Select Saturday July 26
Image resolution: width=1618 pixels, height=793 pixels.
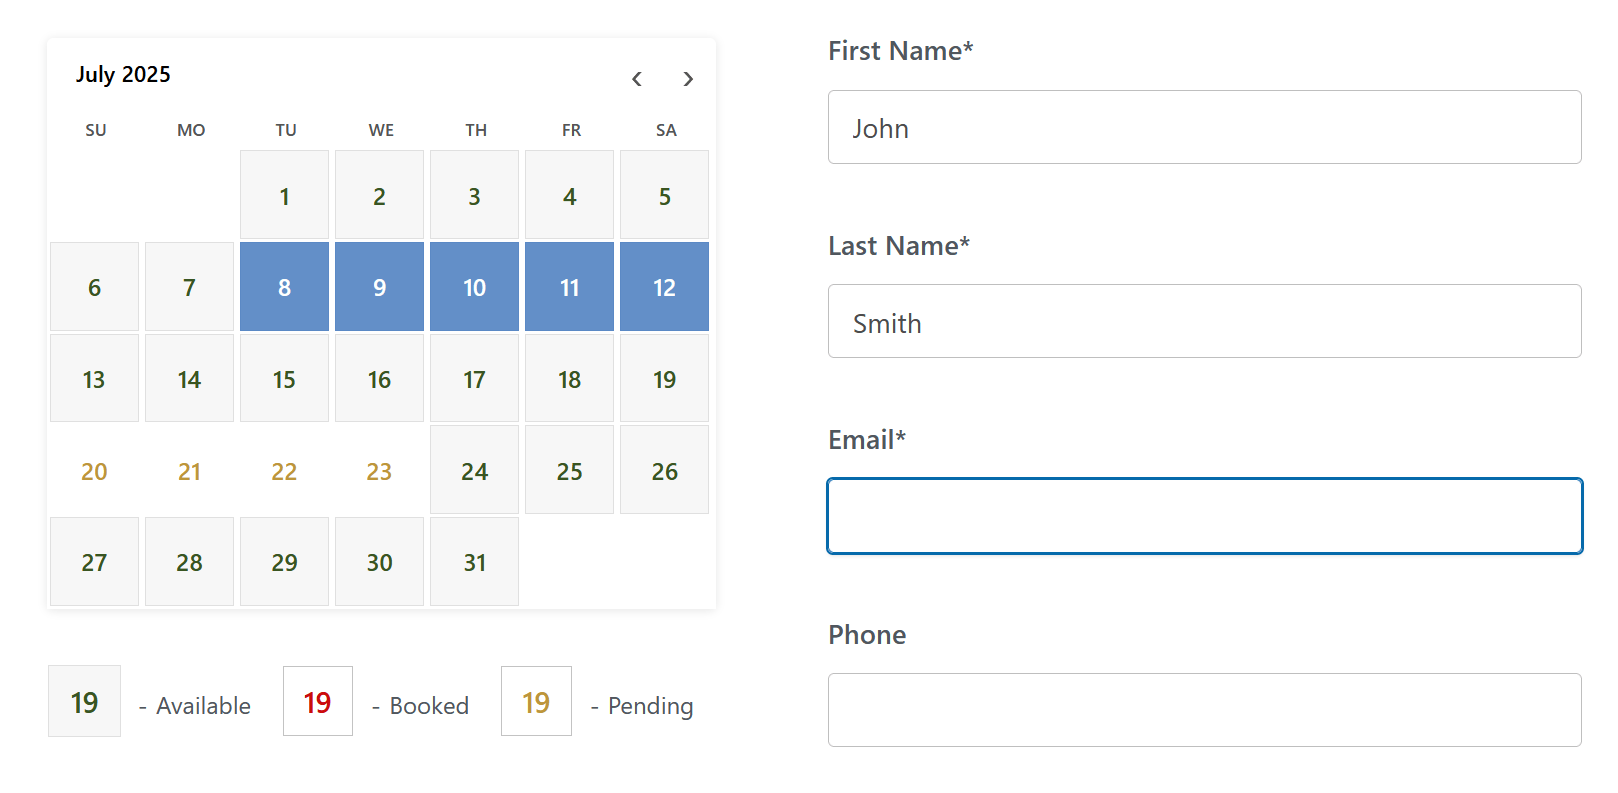664,471
